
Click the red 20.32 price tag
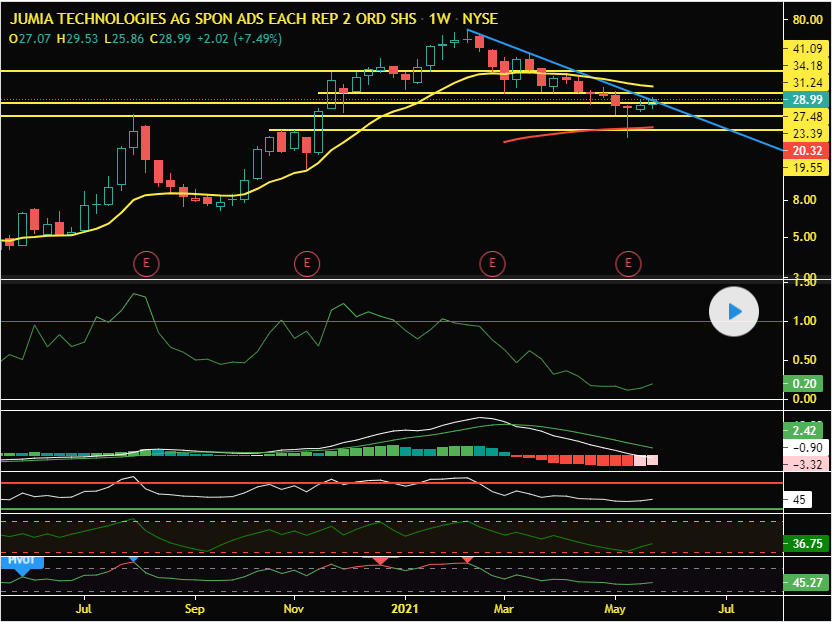tap(807, 151)
